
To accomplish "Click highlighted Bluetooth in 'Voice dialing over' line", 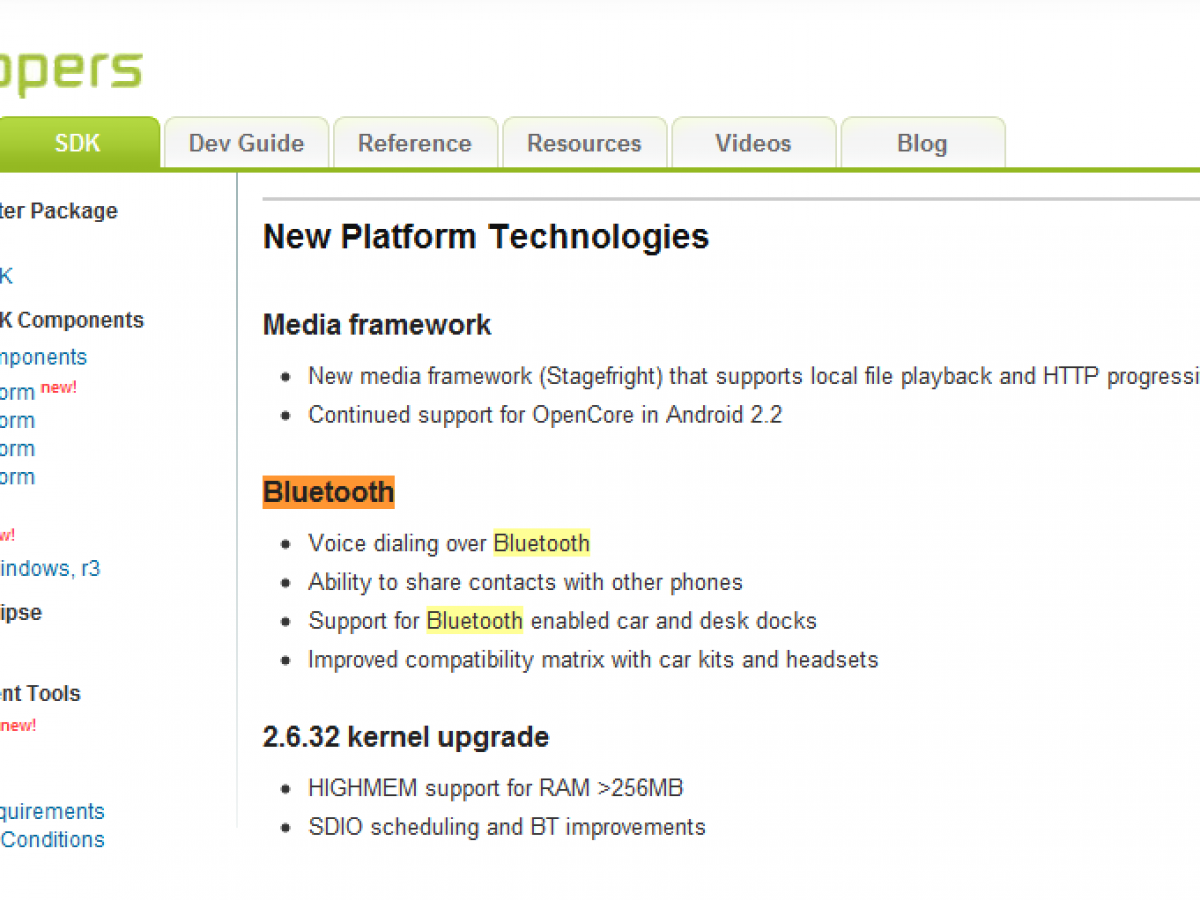I will (x=541, y=543).
